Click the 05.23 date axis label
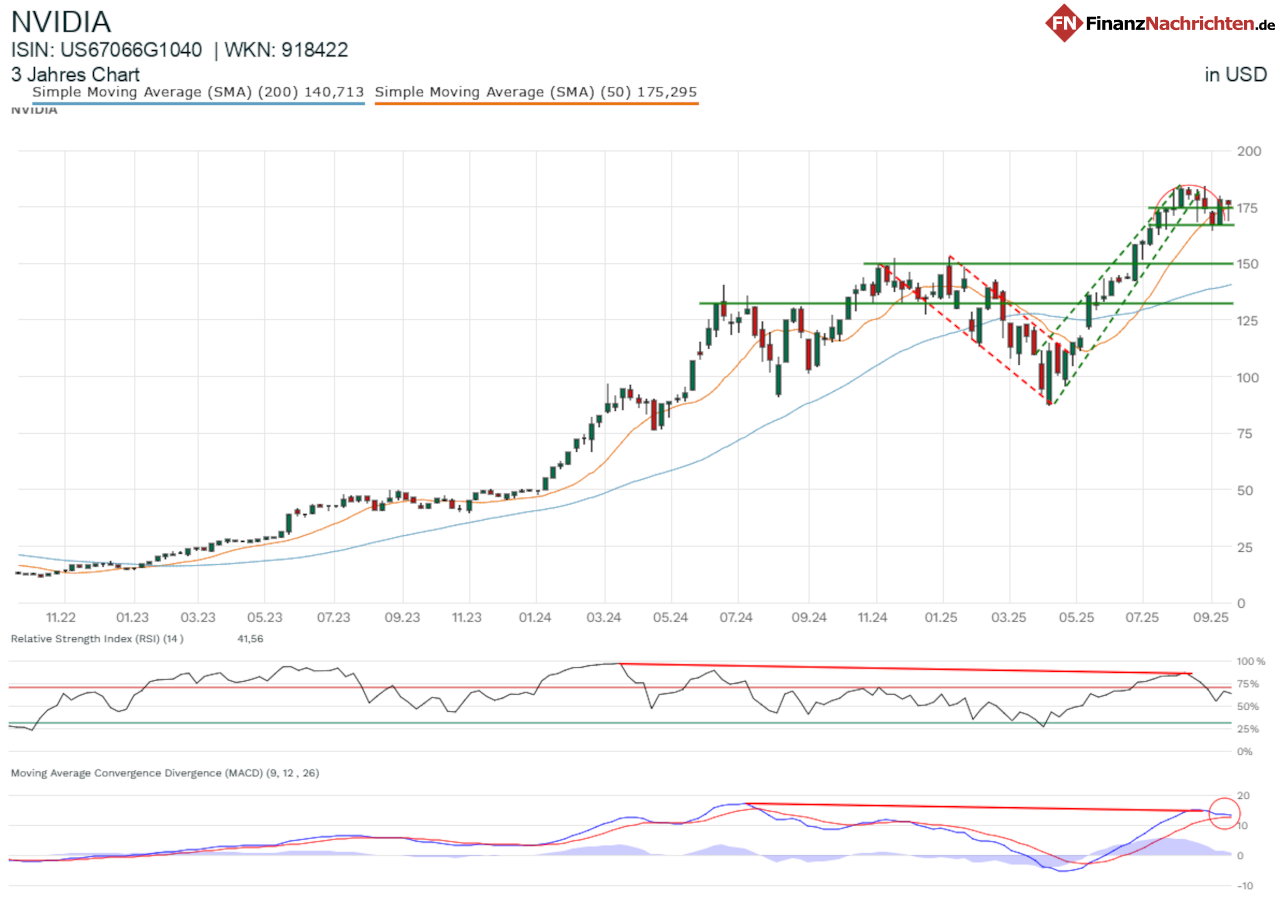 tap(265, 619)
